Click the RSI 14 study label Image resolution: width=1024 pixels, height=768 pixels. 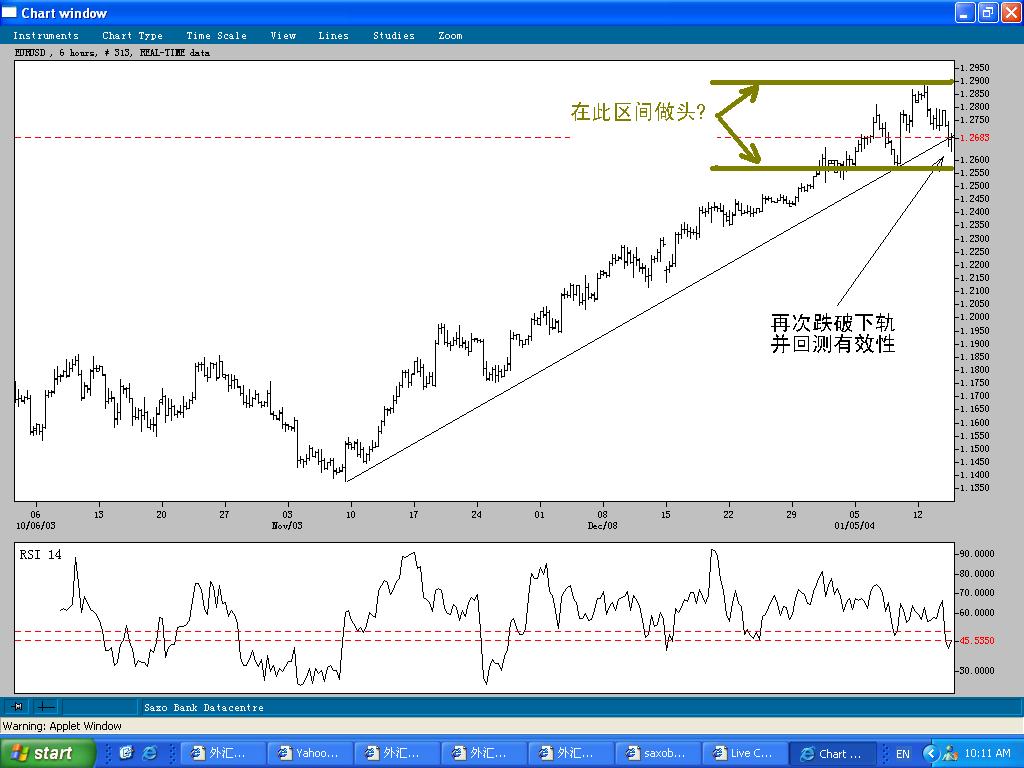(40, 554)
